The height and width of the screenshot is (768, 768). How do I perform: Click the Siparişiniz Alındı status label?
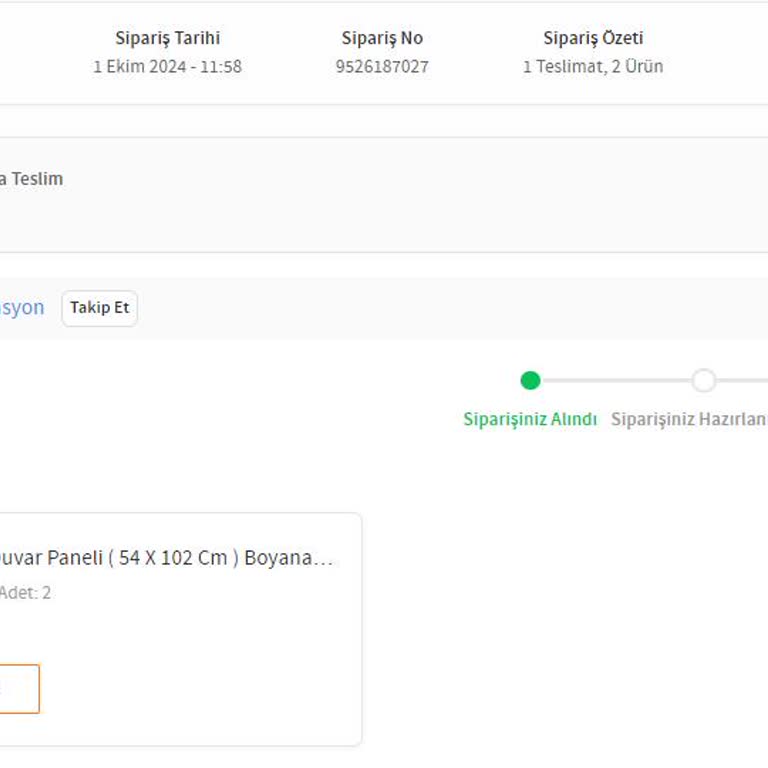[530, 419]
